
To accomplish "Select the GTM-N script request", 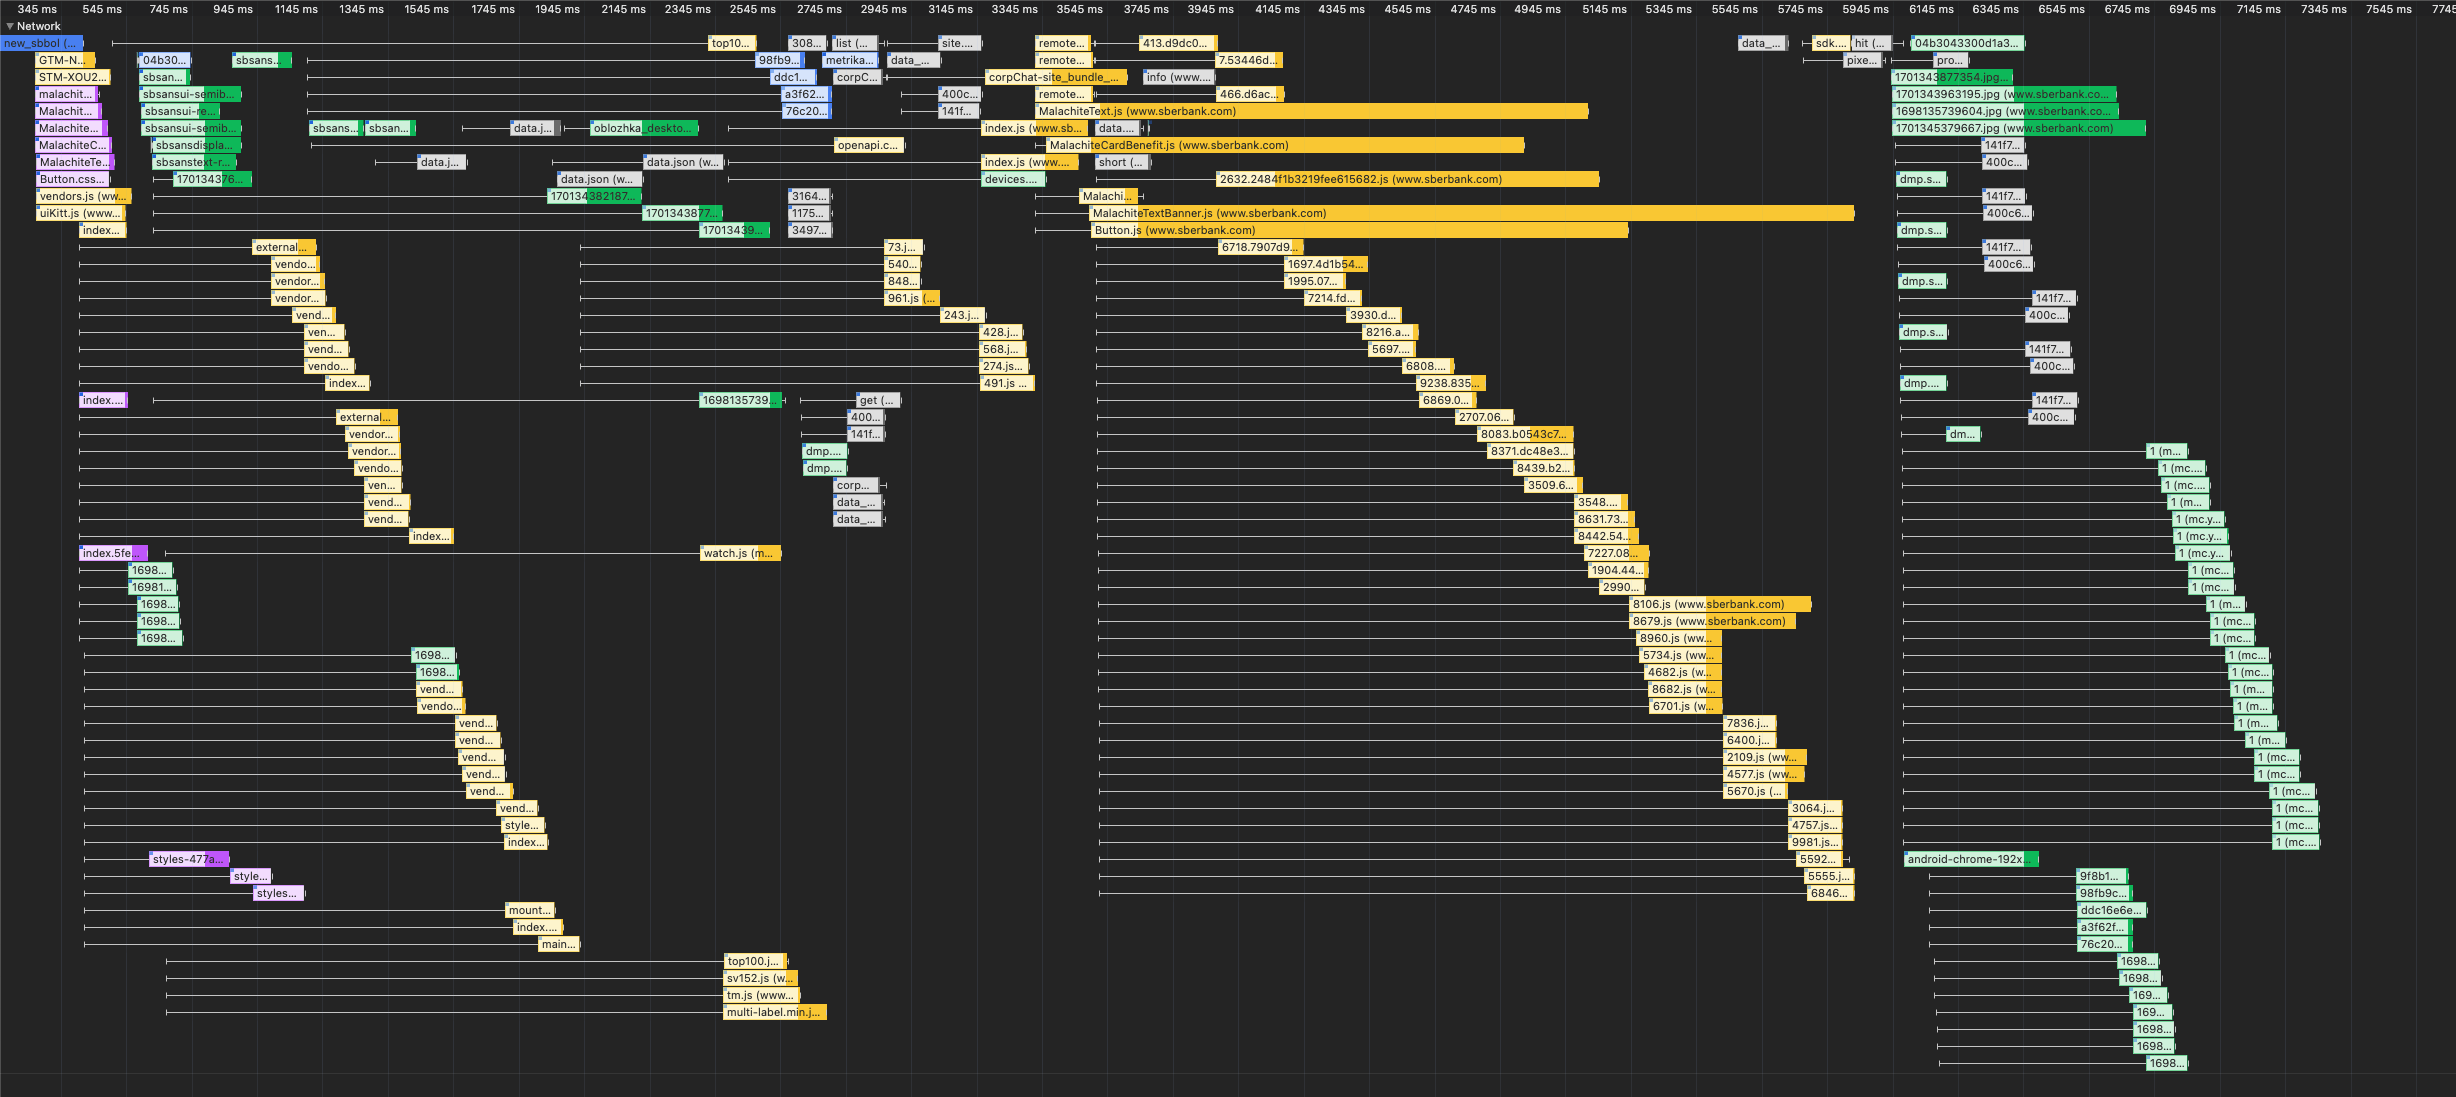I will pyautogui.click(x=64, y=60).
